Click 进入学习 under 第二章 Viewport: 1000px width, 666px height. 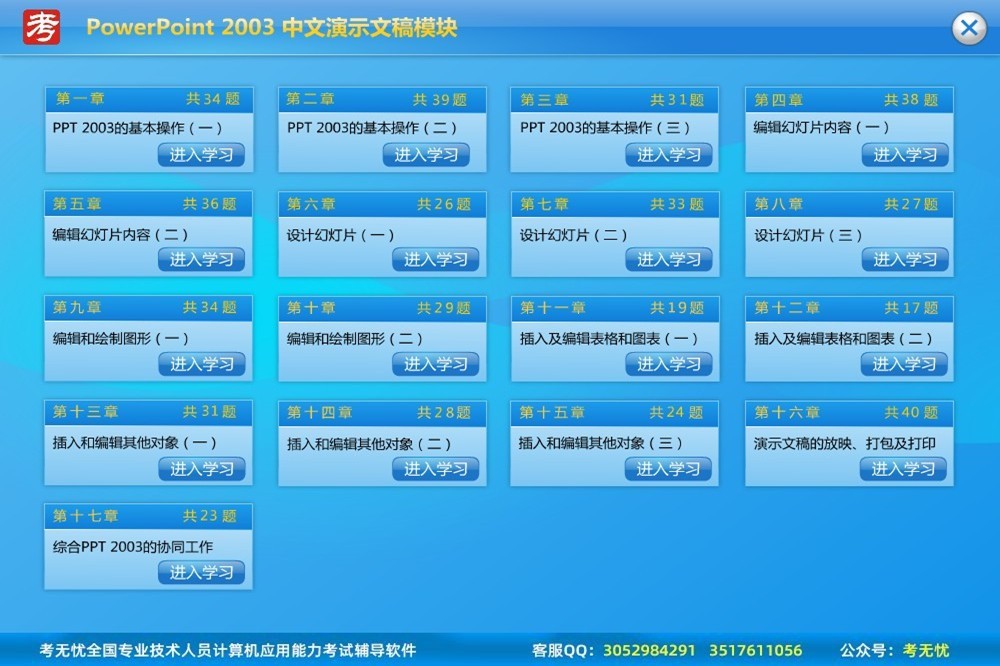(426, 154)
